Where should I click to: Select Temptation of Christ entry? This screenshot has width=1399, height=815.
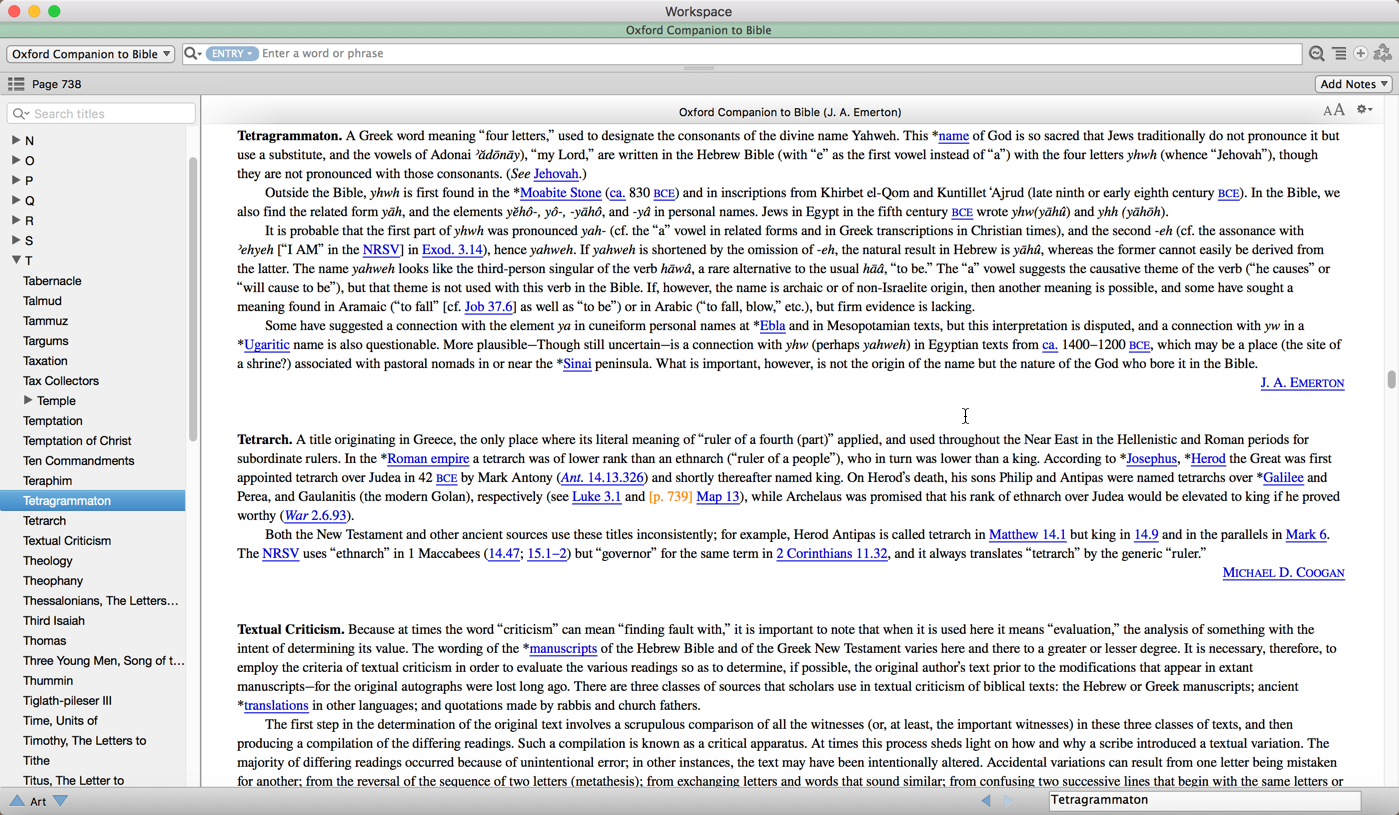pyautogui.click(x=77, y=441)
